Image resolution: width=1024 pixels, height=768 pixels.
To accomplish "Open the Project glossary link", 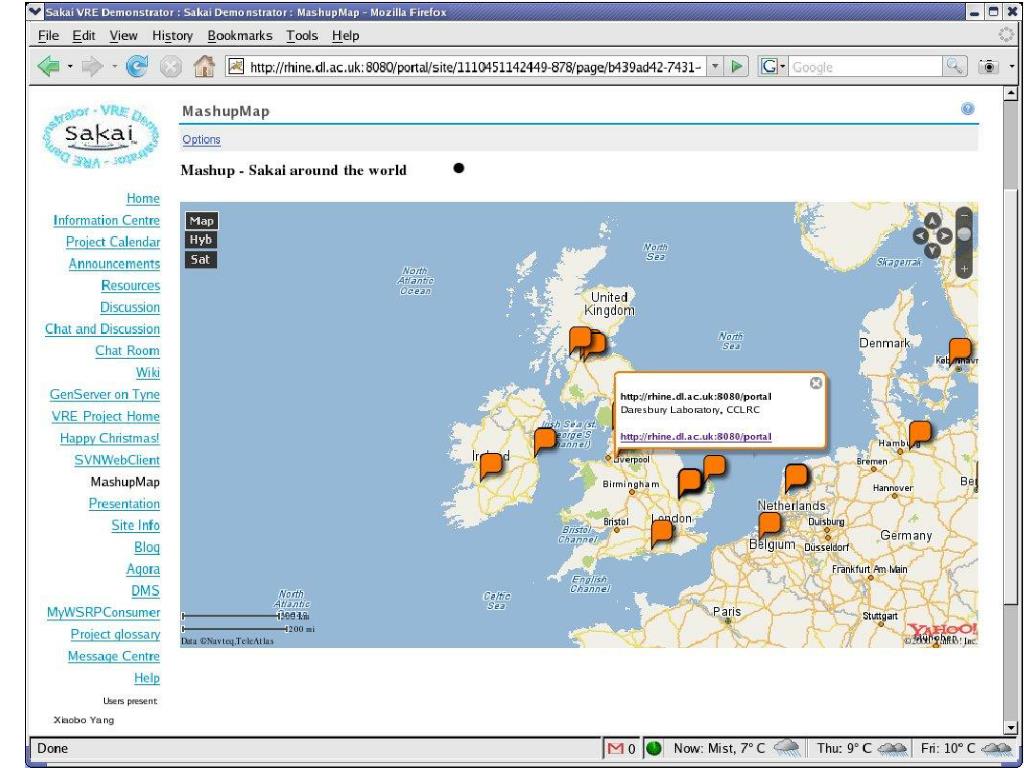I will click(x=116, y=634).
